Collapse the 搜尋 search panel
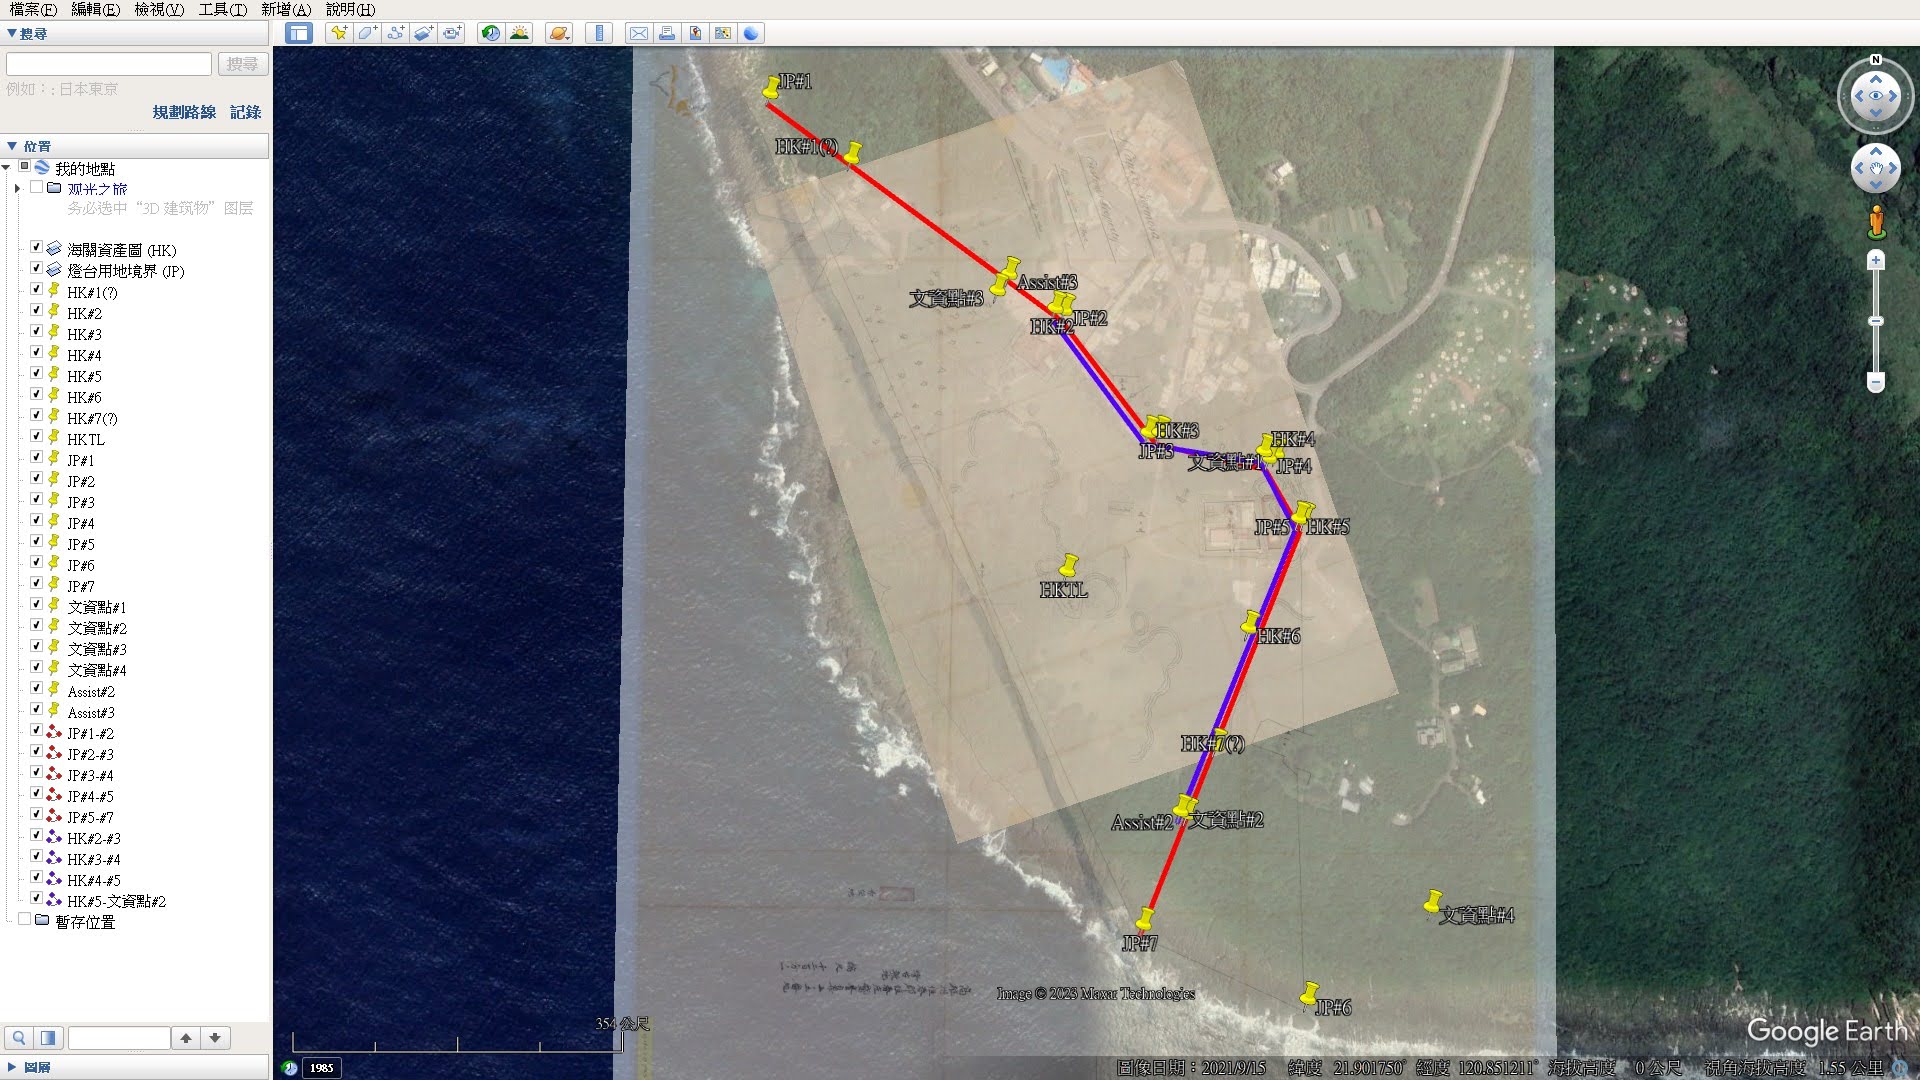1920x1080 pixels. (12, 33)
